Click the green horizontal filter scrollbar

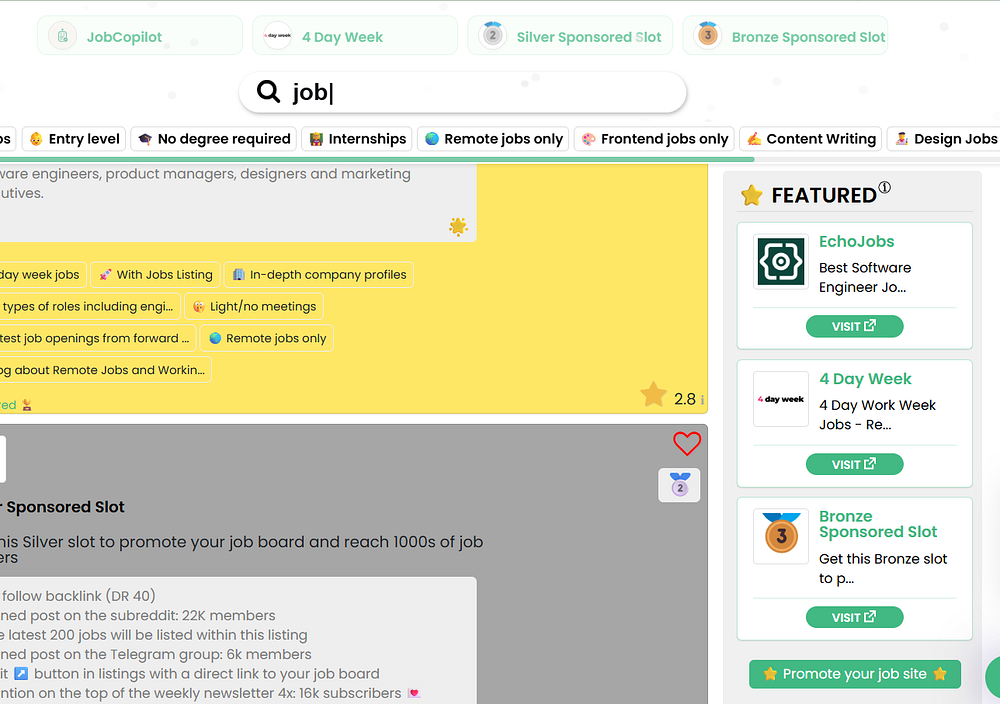point(376,159)
